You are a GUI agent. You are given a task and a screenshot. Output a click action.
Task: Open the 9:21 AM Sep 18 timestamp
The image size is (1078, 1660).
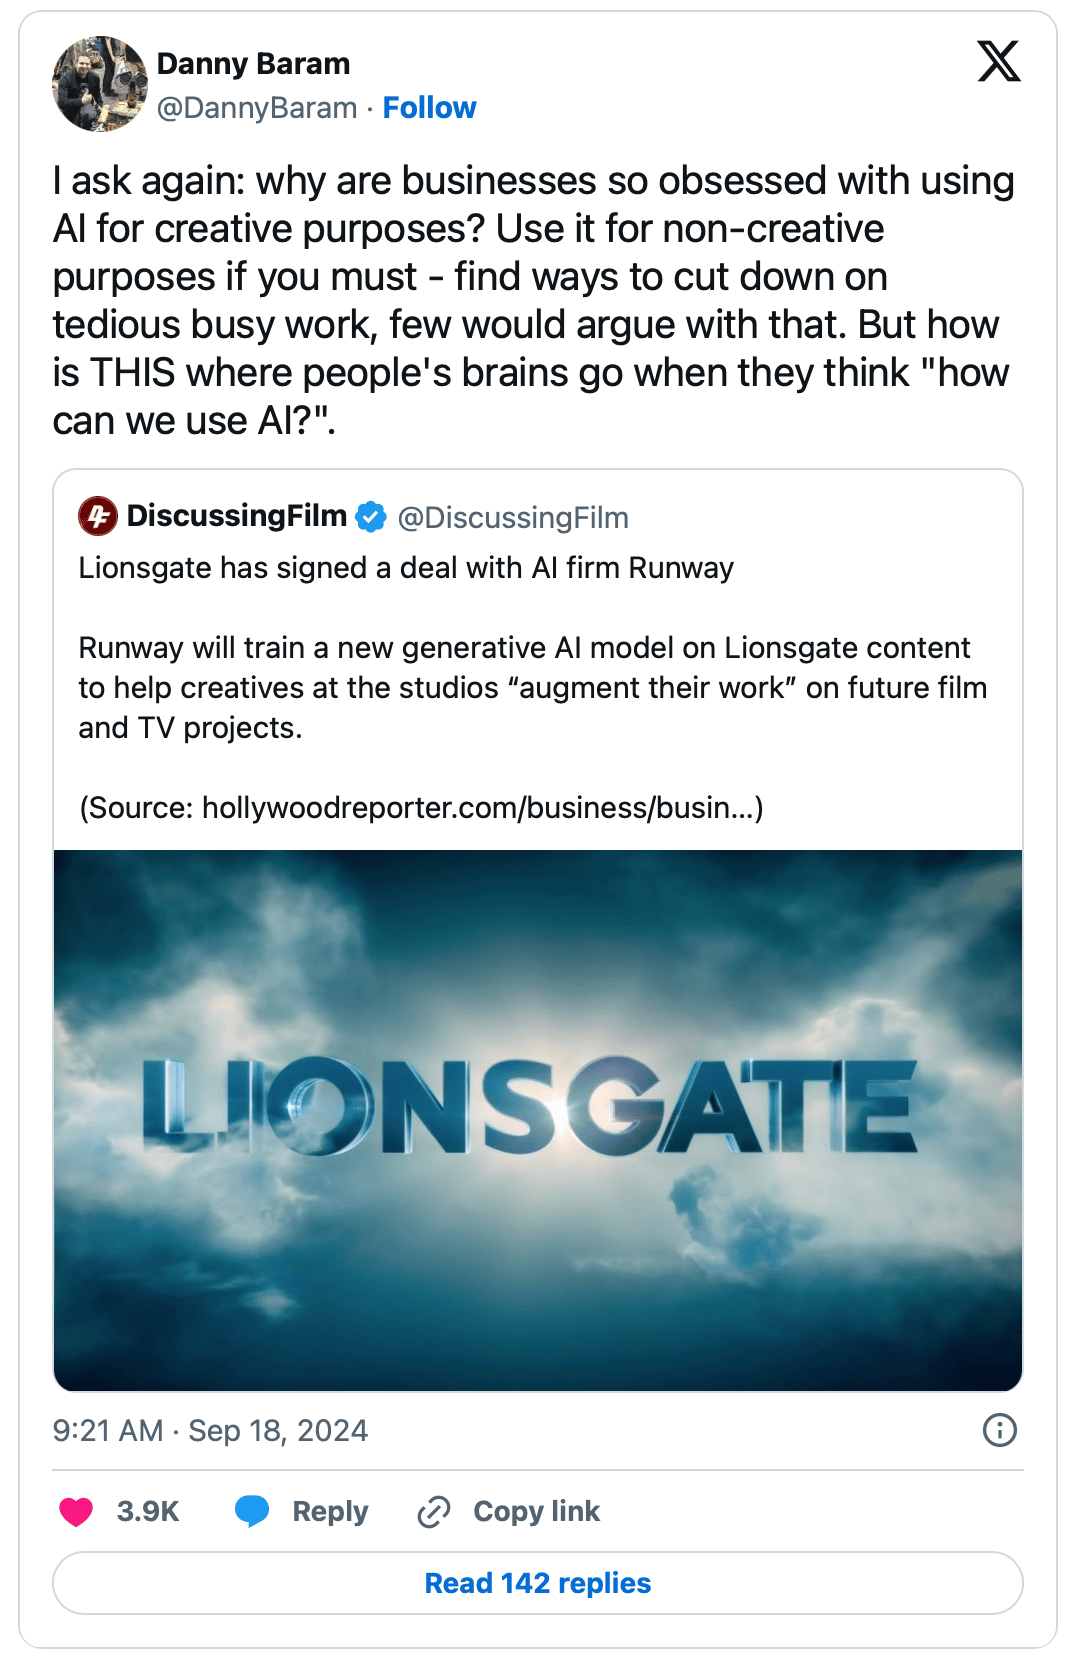[210, 1431]
